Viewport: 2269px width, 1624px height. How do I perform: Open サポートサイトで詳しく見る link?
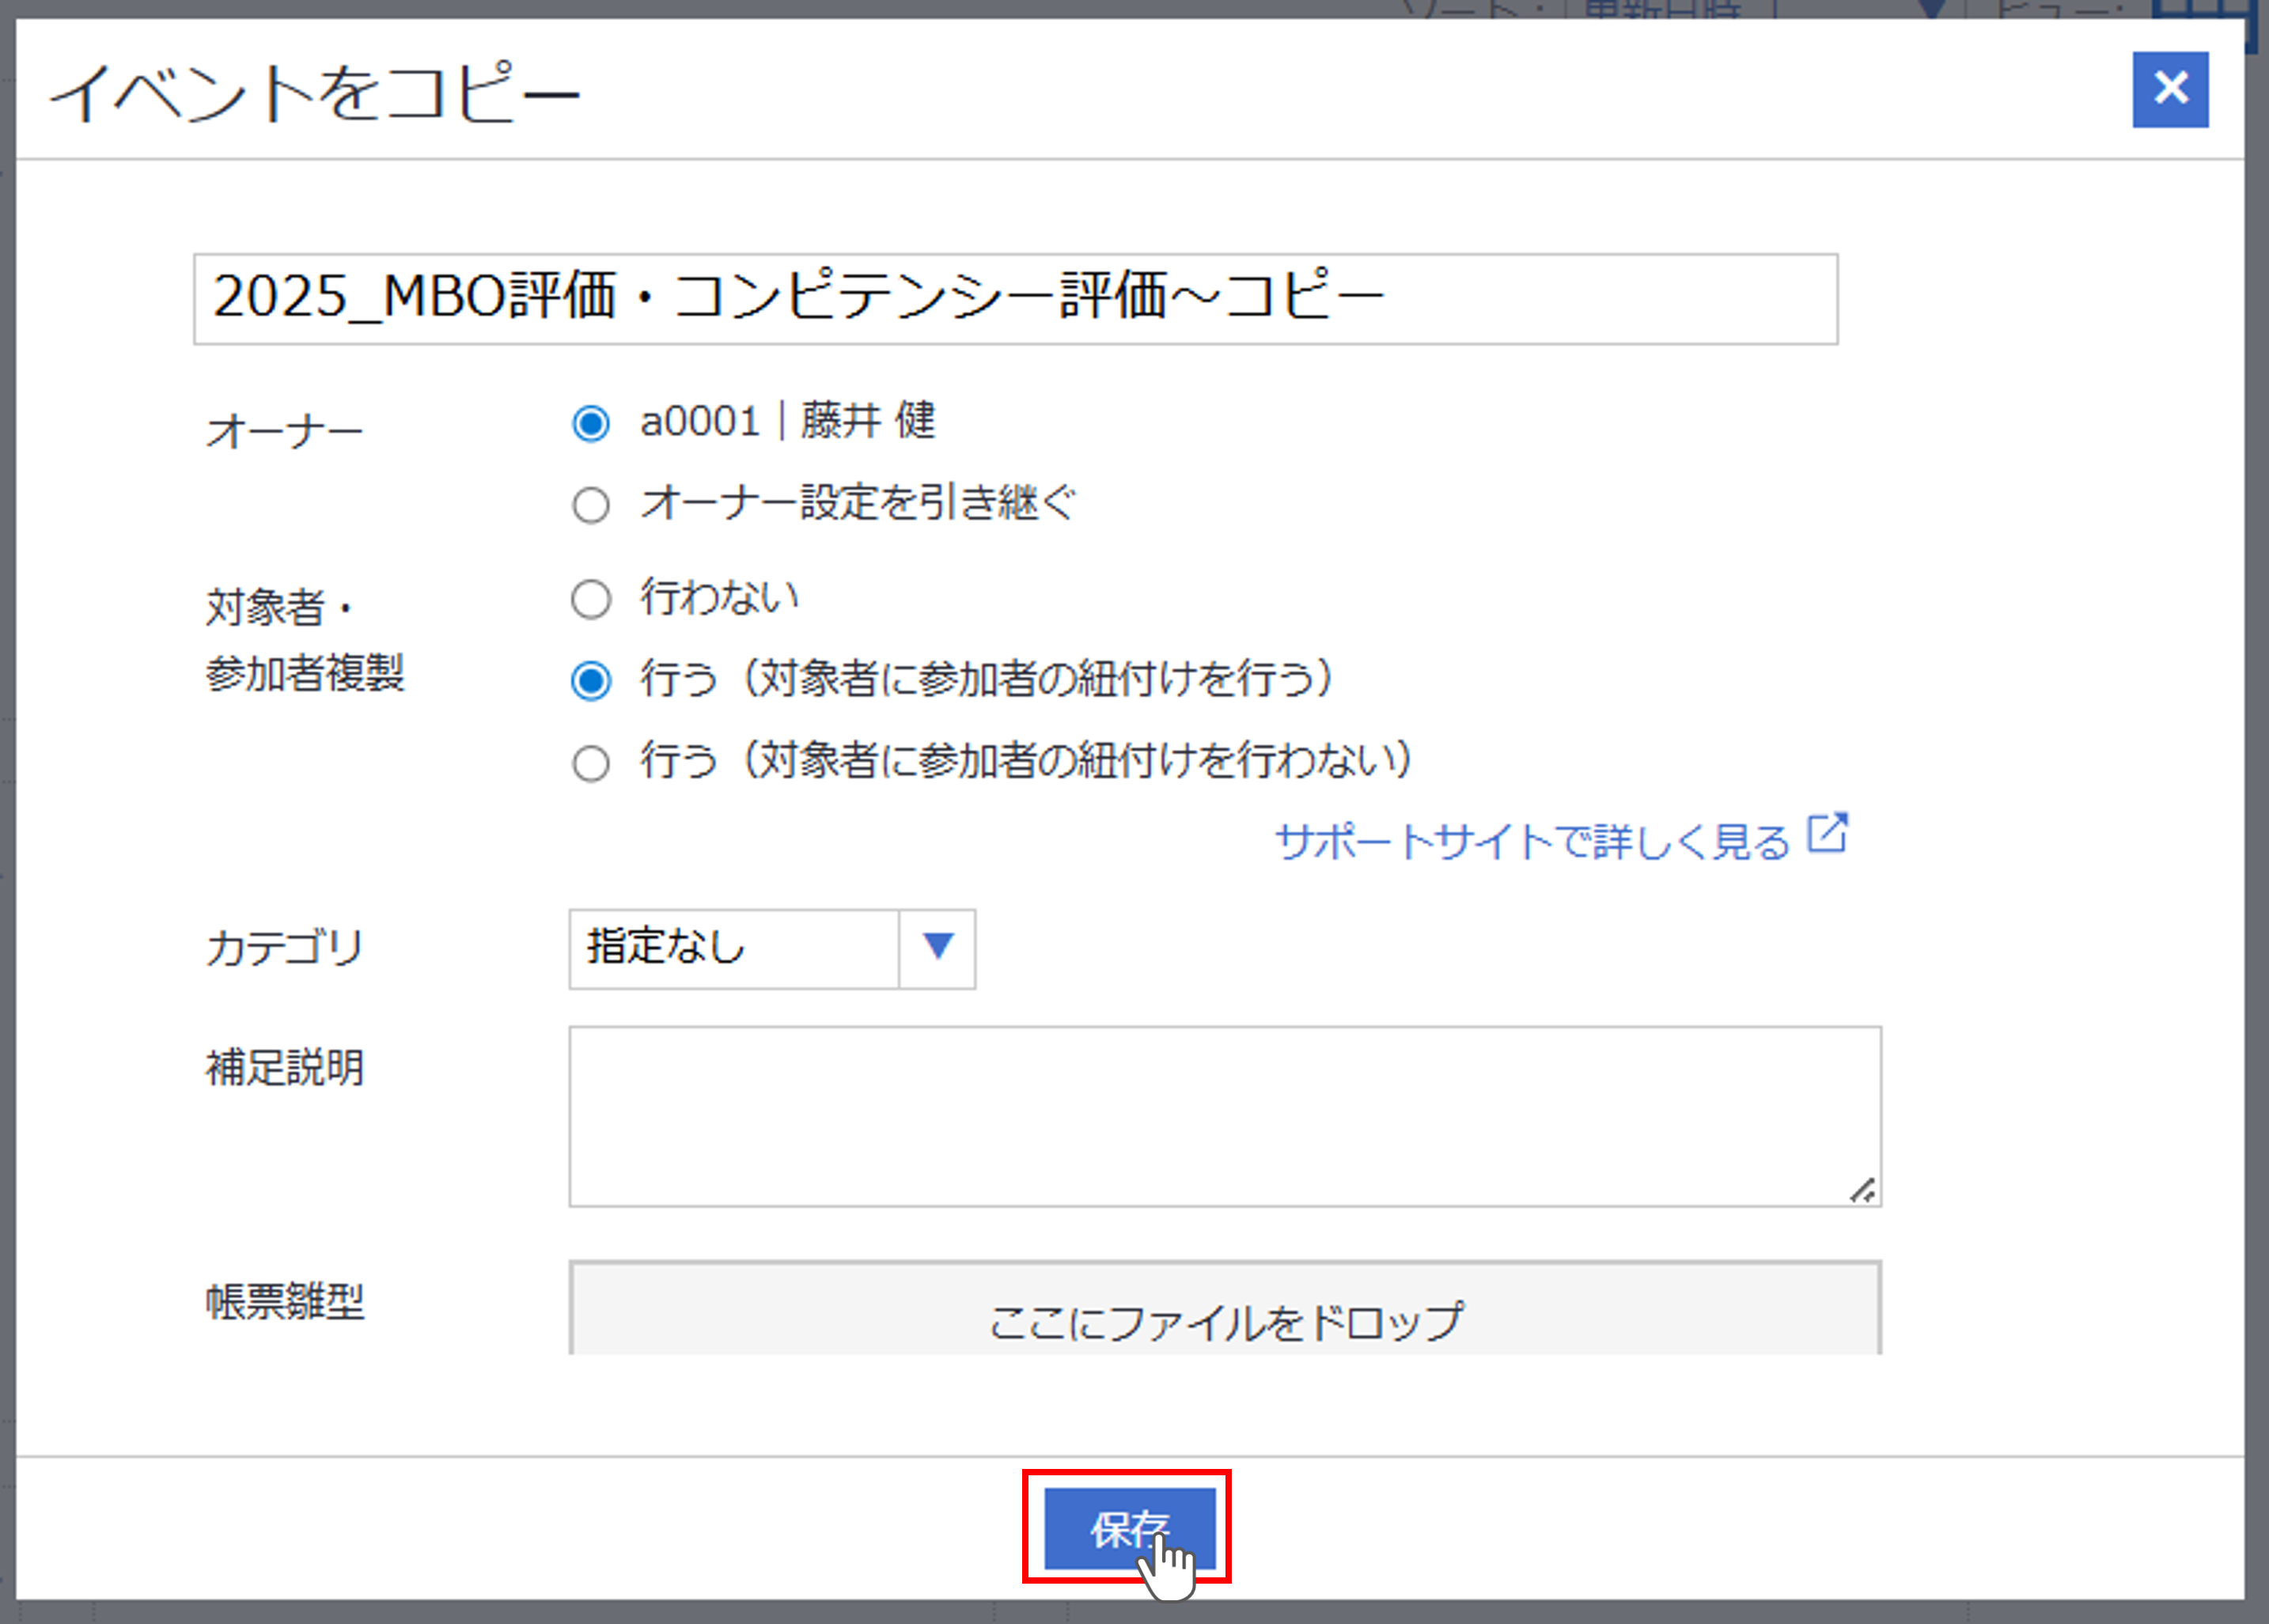(x=1531, y=842)
